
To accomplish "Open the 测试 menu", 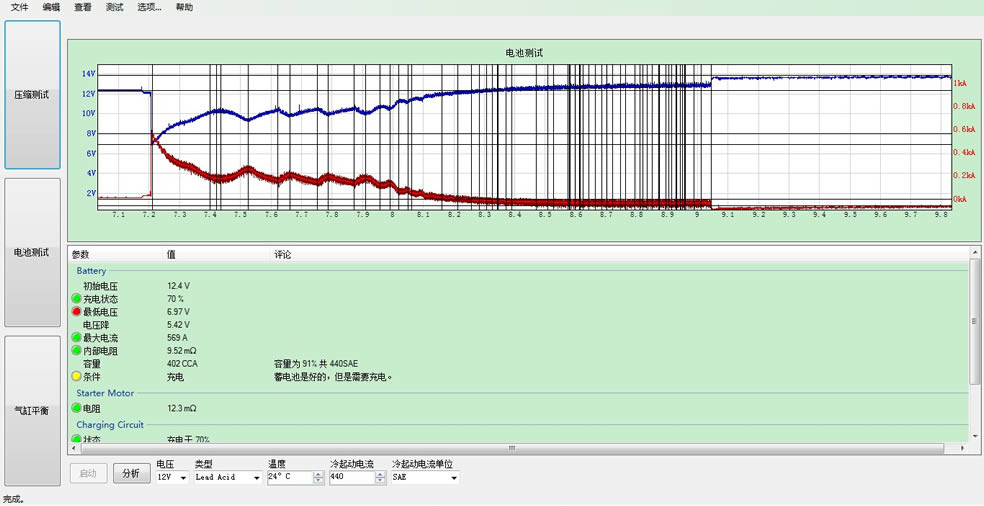I will [114, 7].
